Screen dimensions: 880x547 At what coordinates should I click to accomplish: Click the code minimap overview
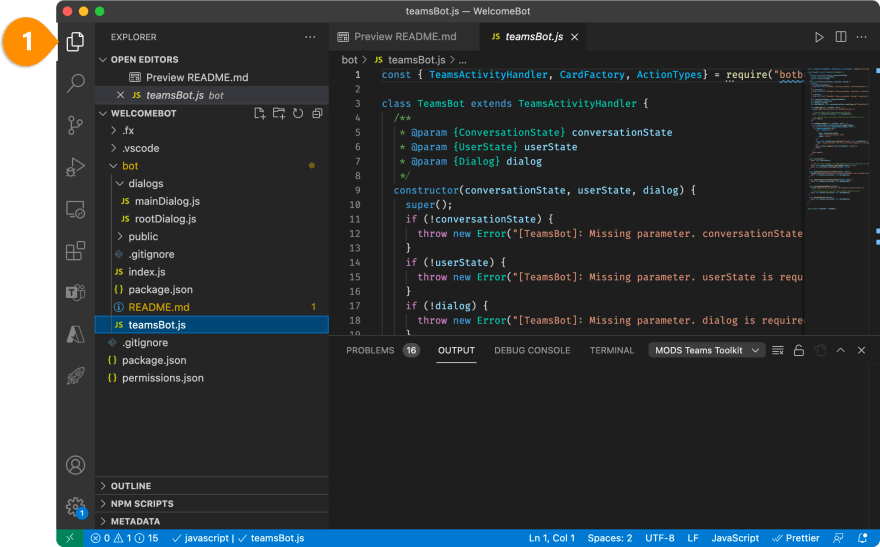[x=838, y=139]
